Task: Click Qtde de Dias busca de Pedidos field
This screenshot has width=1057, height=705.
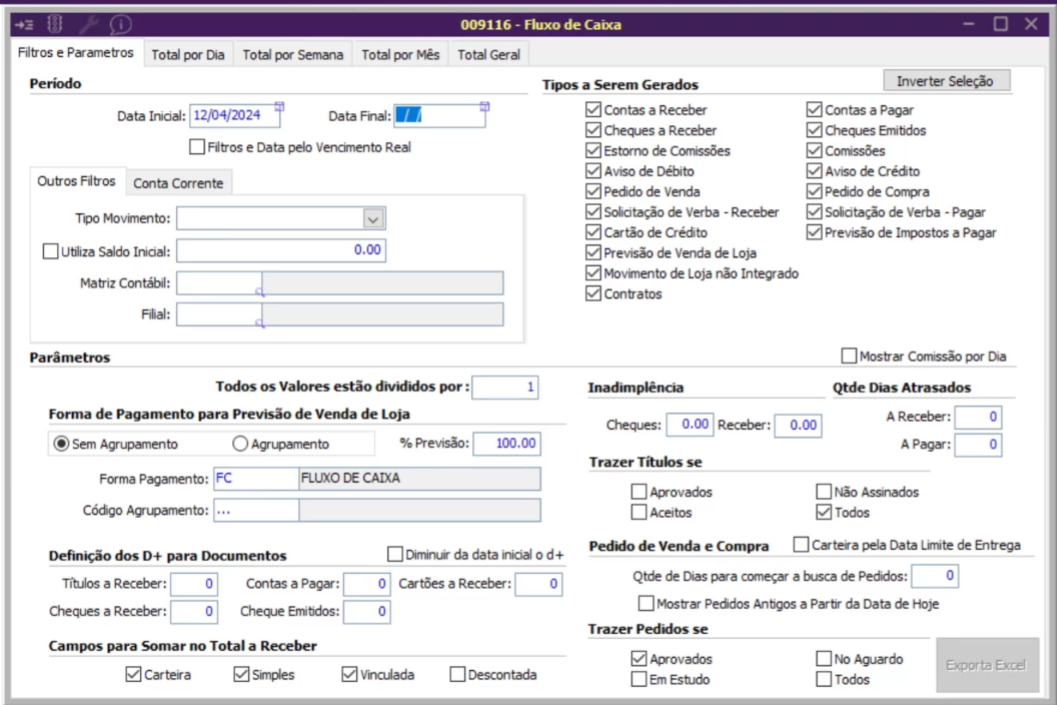Action: tap(935, 576)
